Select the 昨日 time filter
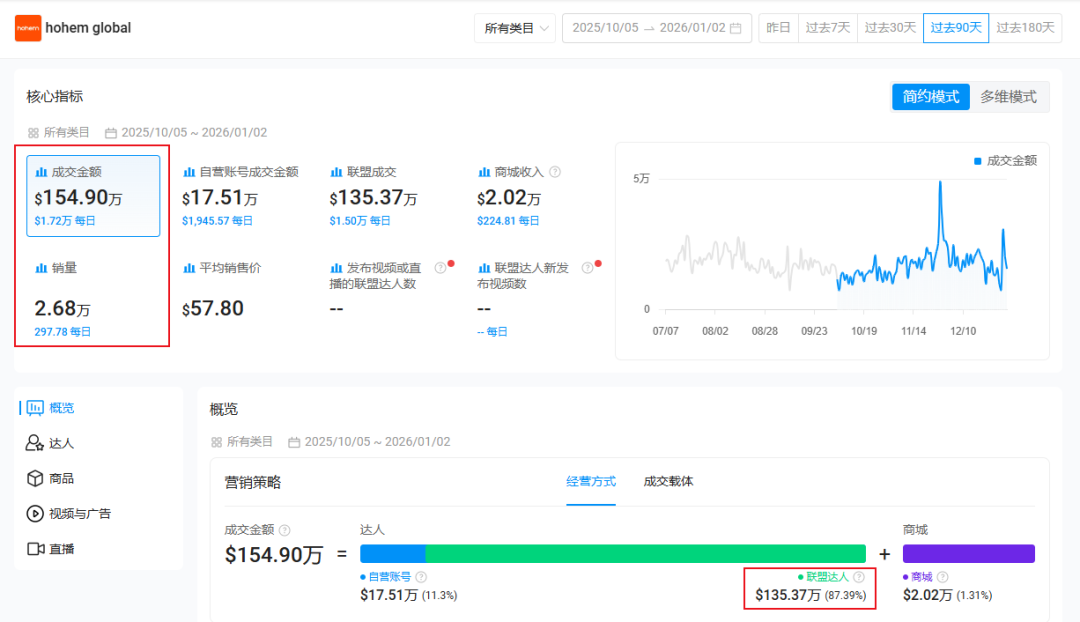1080x622 pixels. [x=778, y=28]
